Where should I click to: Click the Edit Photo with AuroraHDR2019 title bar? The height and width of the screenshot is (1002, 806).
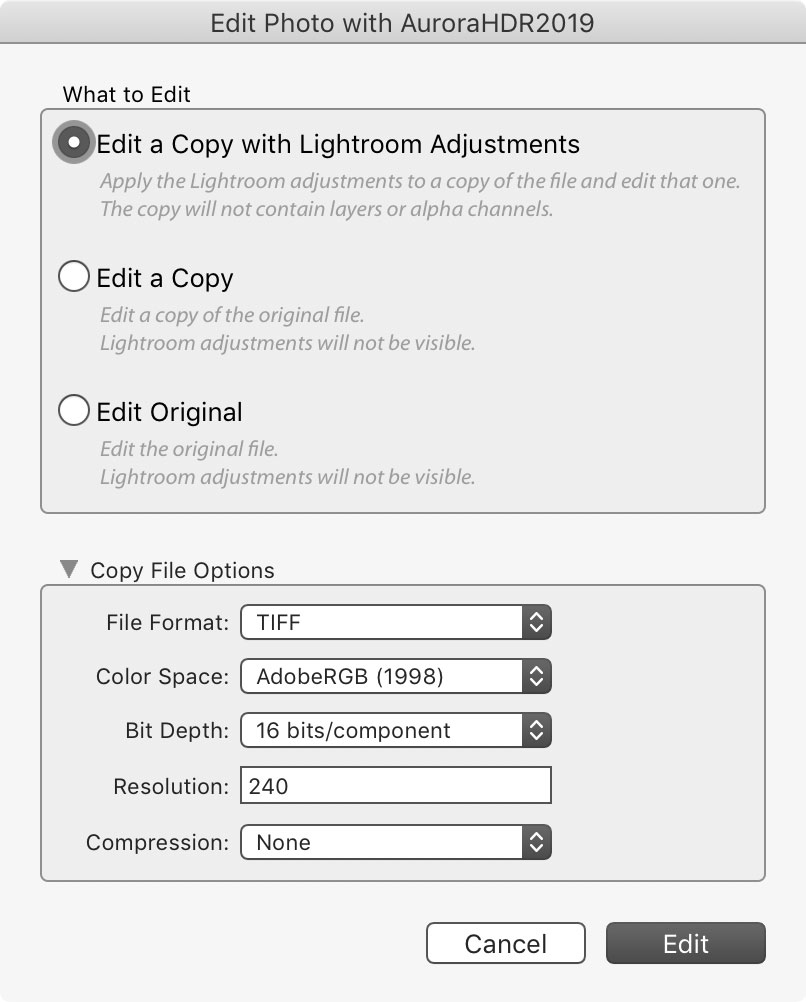(403, 22)
